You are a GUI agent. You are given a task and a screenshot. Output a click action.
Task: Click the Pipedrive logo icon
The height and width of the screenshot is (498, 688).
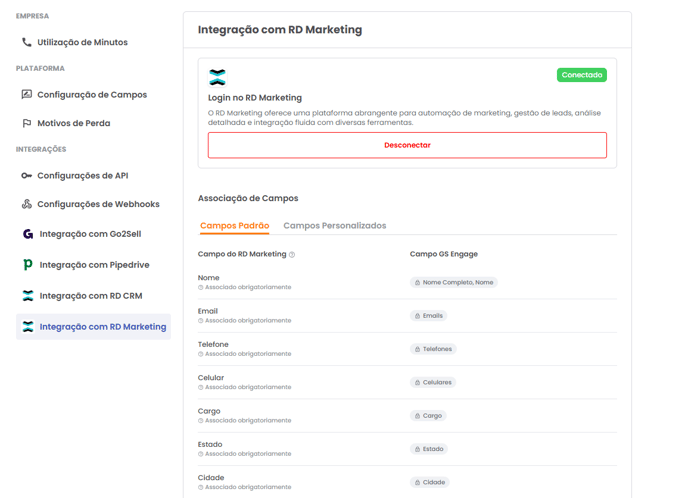click(x=28, y=265)
